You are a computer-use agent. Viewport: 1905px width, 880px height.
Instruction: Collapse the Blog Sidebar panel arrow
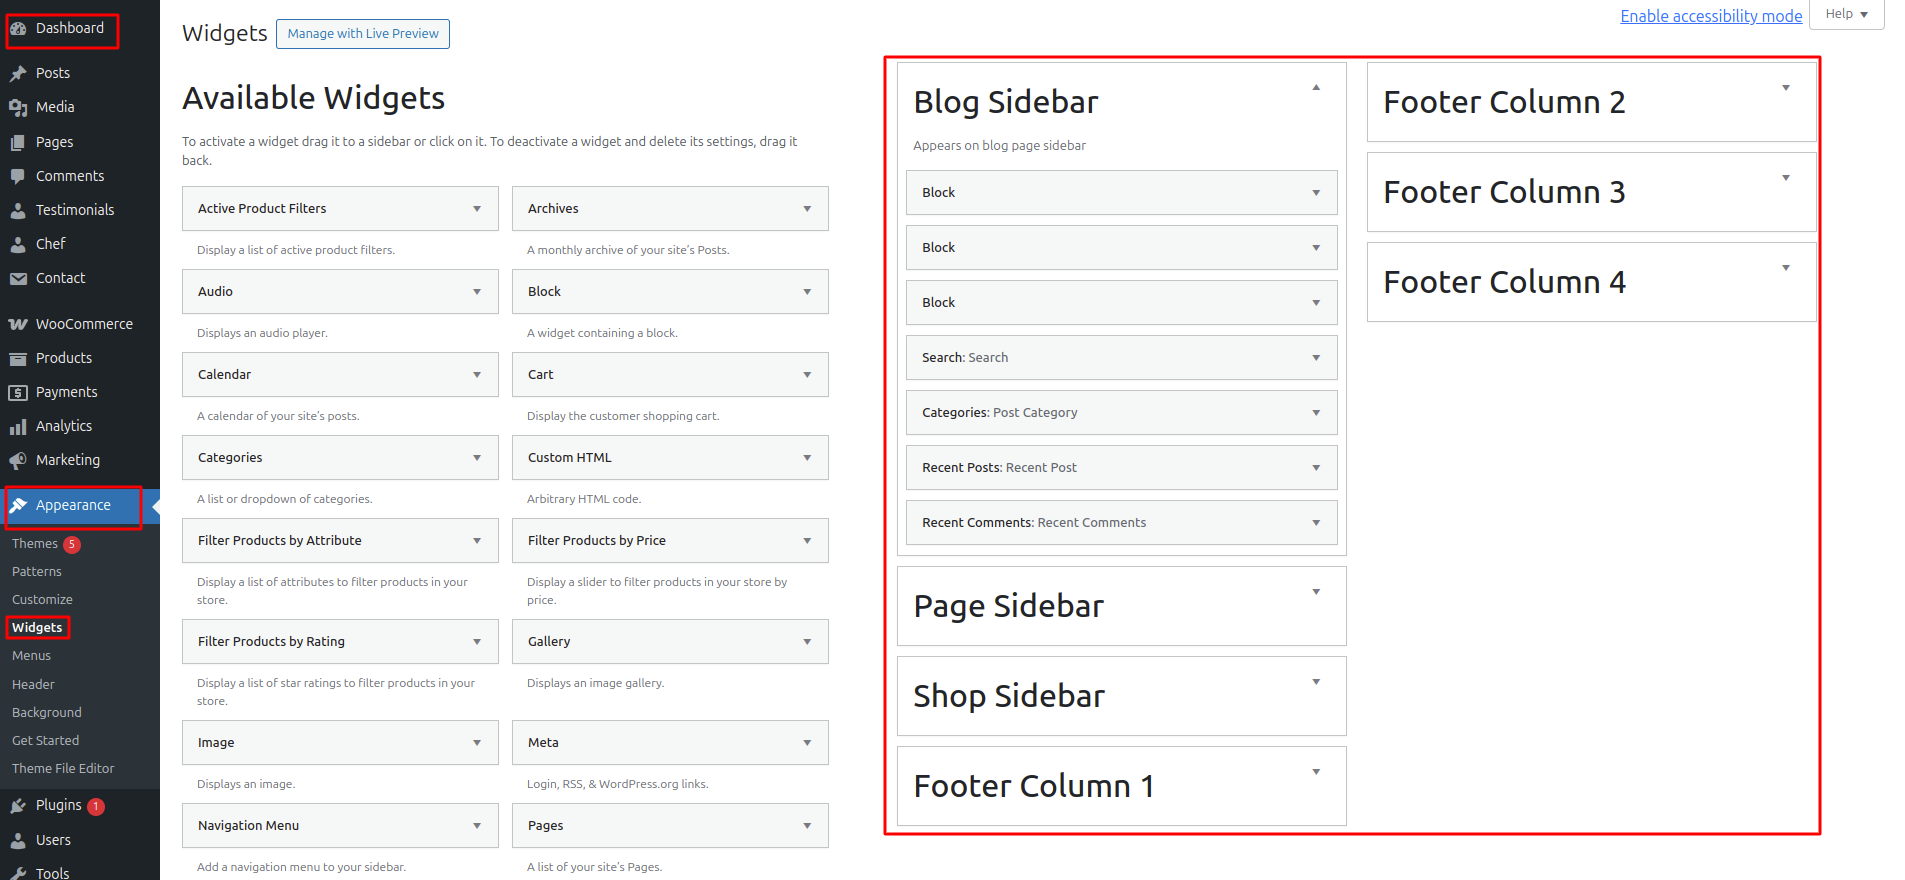pyautogui.click(x=1316, y=88)
